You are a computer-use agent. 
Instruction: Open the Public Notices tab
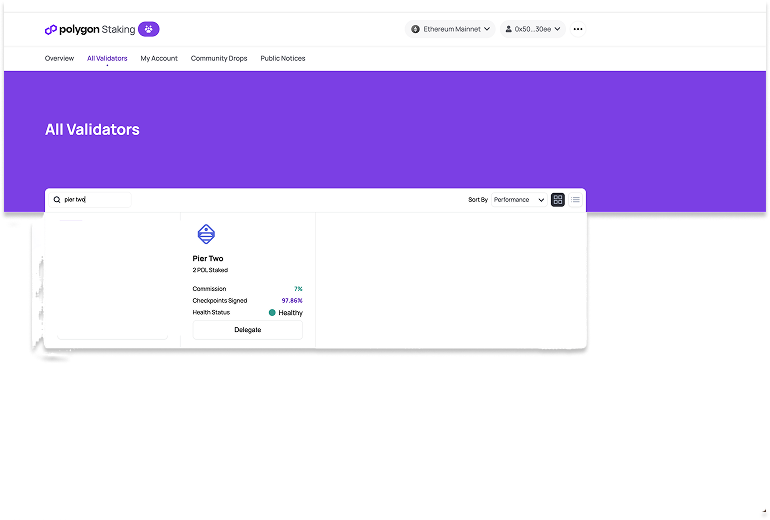tap(283, 58)
